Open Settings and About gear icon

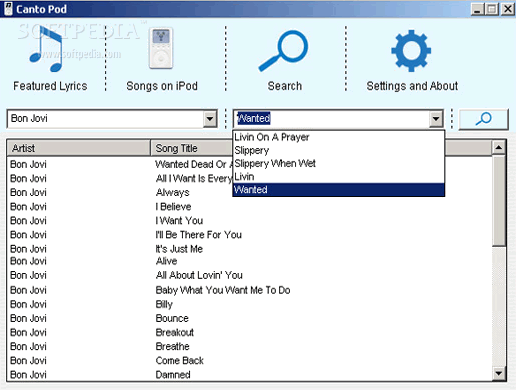click(411, 51)
